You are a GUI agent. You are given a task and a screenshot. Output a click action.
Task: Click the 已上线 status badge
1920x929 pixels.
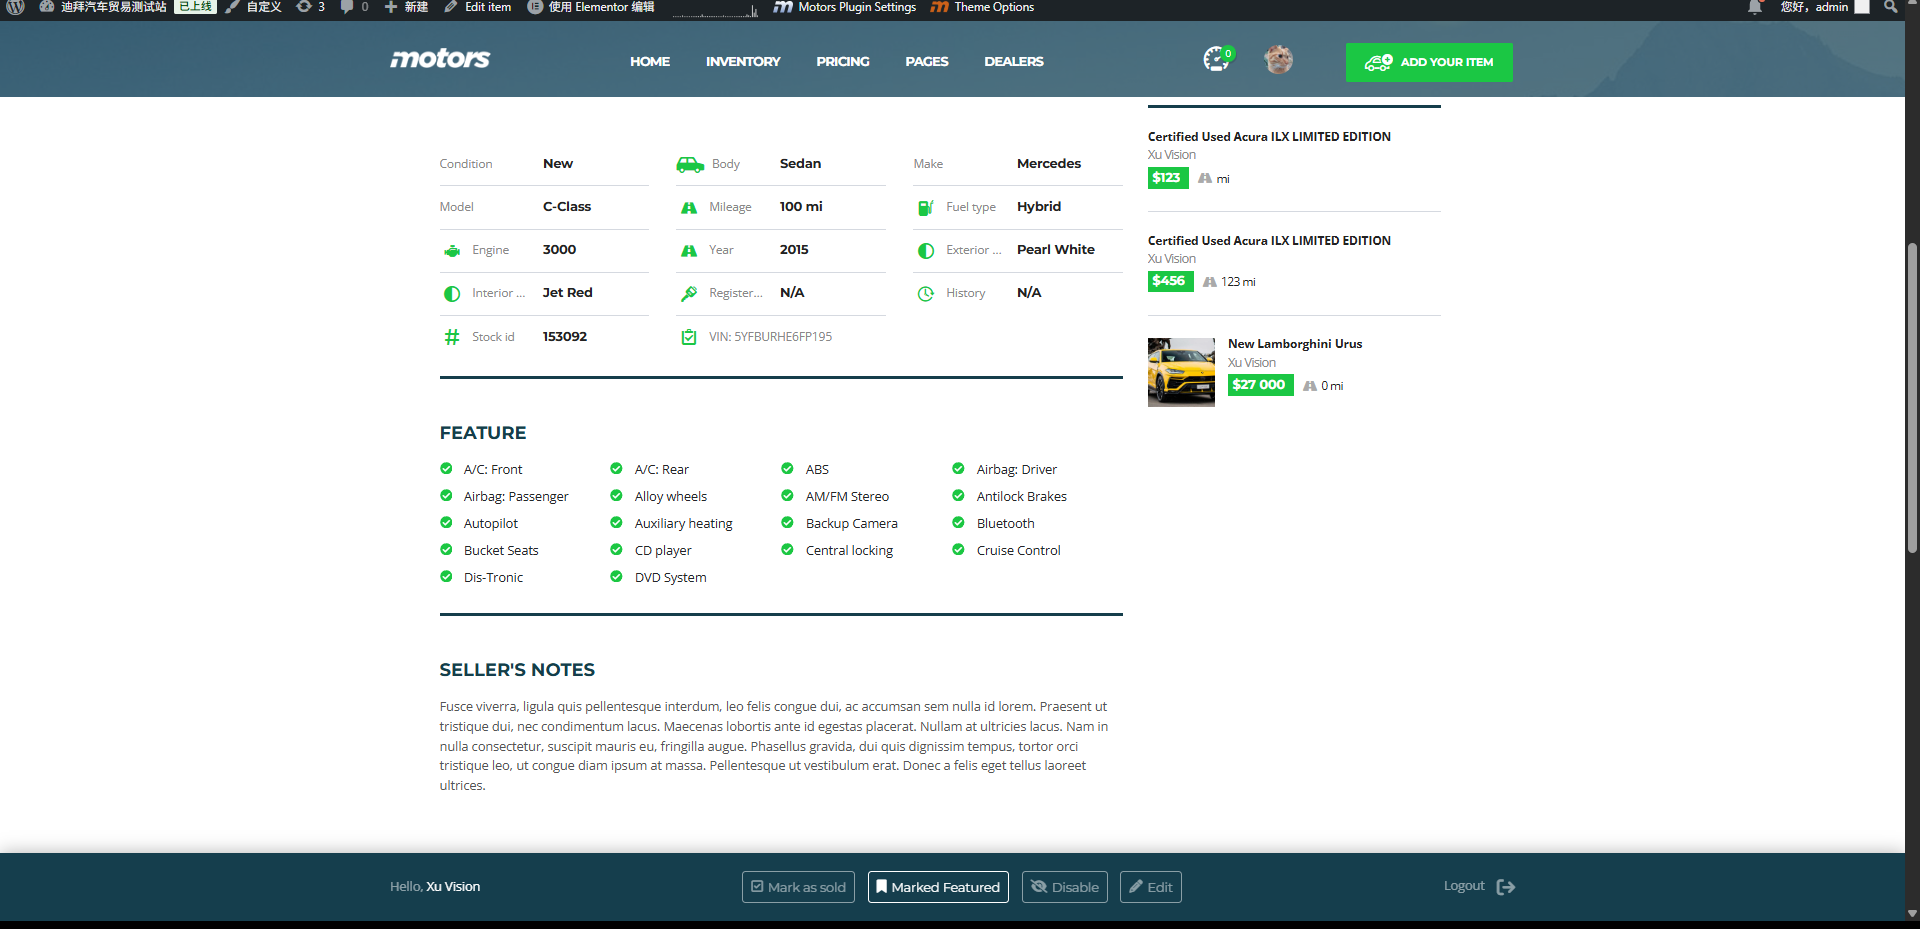click(195, 7)
